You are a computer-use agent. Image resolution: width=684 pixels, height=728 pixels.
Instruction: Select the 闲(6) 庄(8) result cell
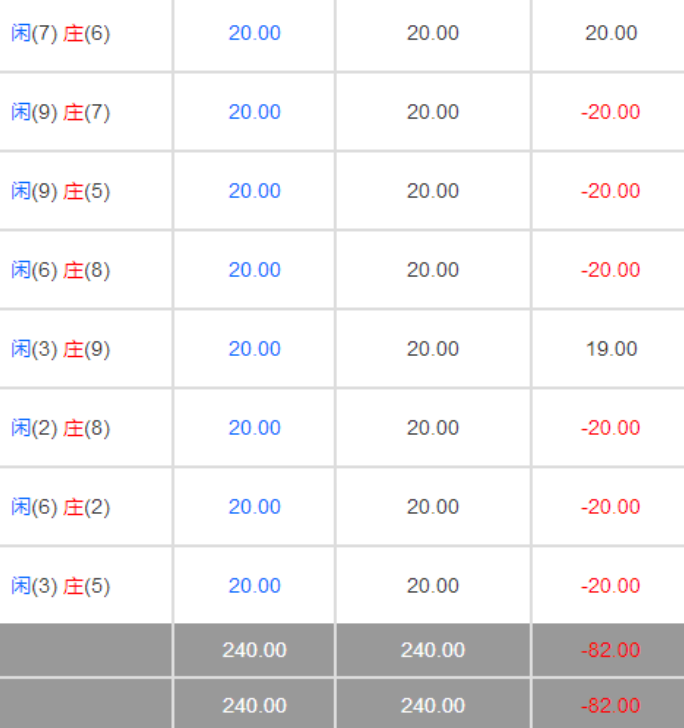click(x=61, y=270)
